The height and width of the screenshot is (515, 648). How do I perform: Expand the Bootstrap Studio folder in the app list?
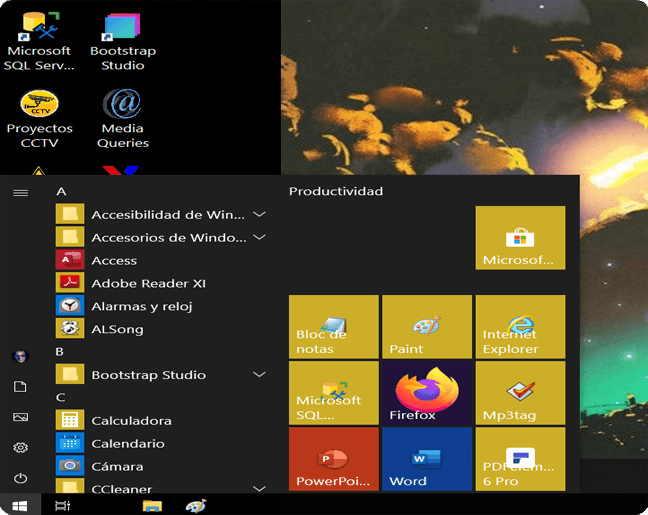coord(259,375)
